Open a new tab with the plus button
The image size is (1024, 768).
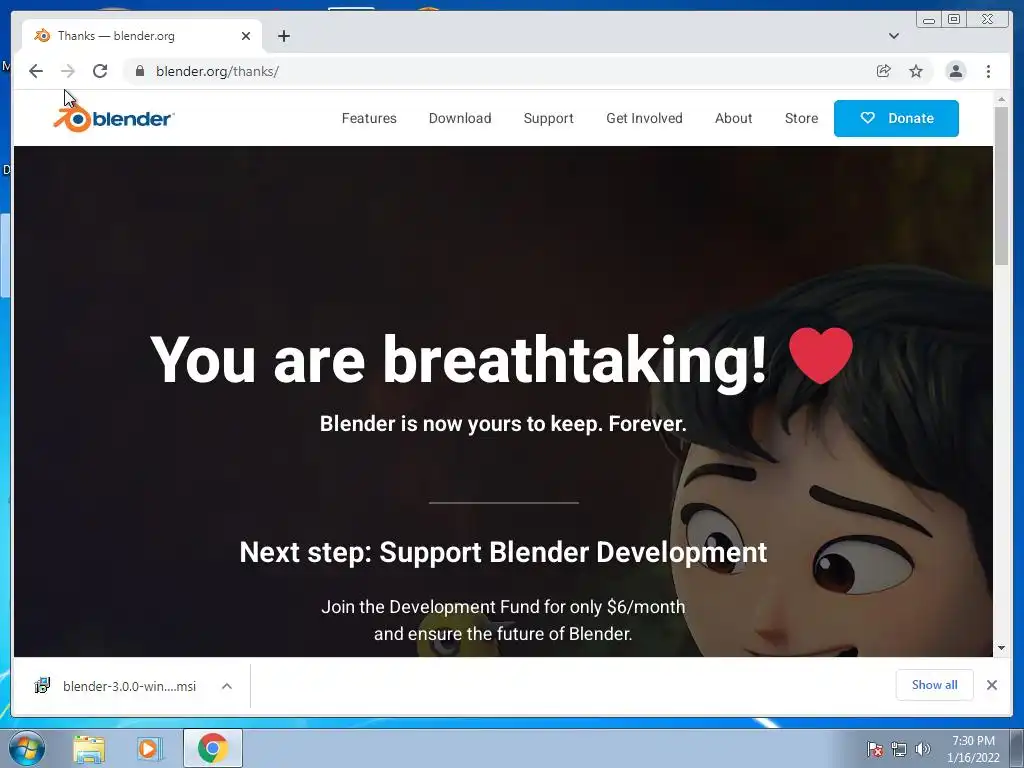(283, 36)
